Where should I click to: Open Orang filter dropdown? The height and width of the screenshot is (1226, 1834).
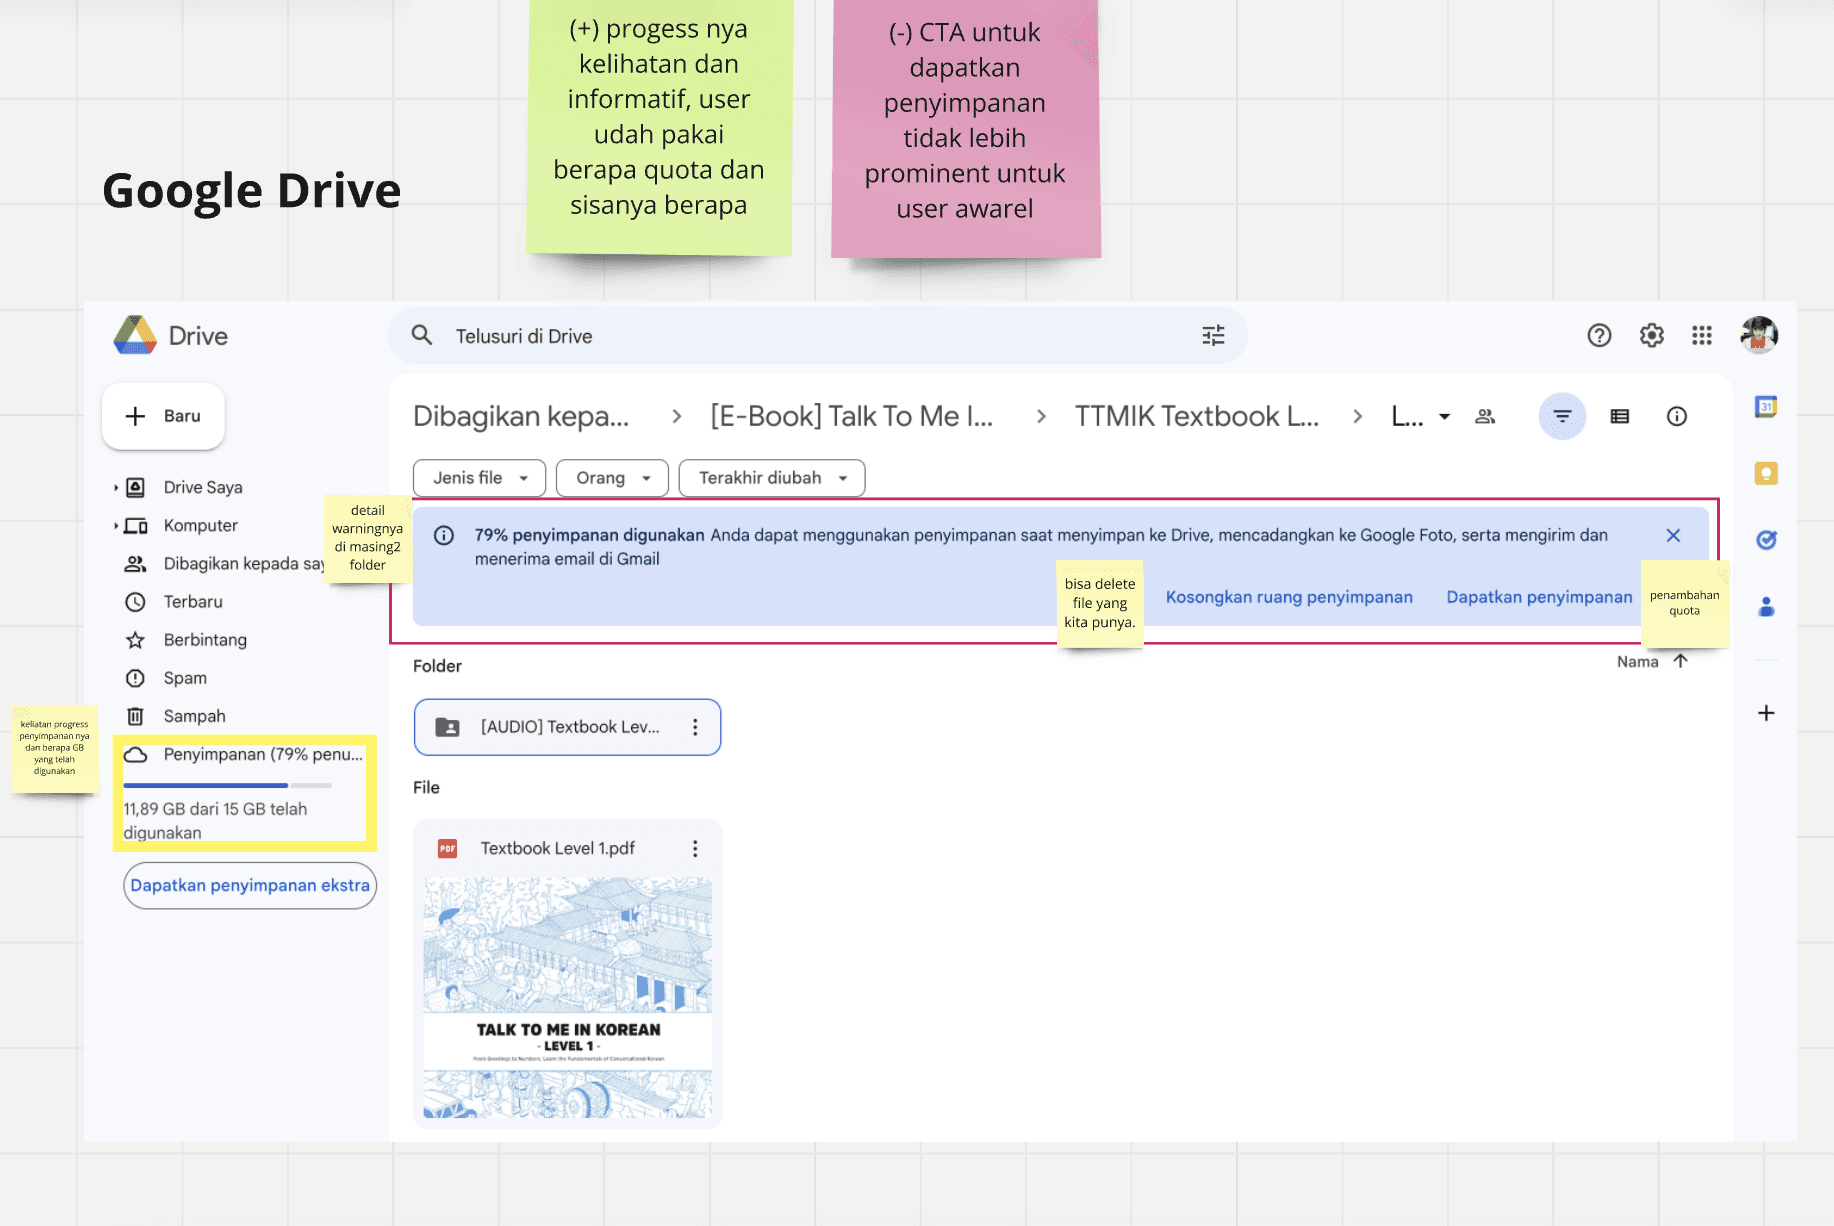(x=612, y=478)
